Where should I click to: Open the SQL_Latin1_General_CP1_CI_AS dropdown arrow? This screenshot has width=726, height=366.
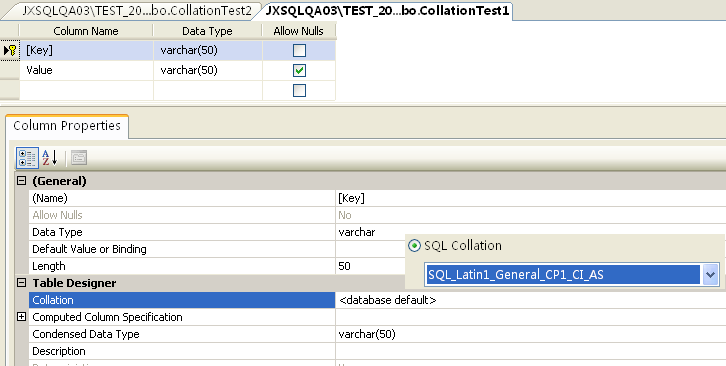(x=710, y=275)
